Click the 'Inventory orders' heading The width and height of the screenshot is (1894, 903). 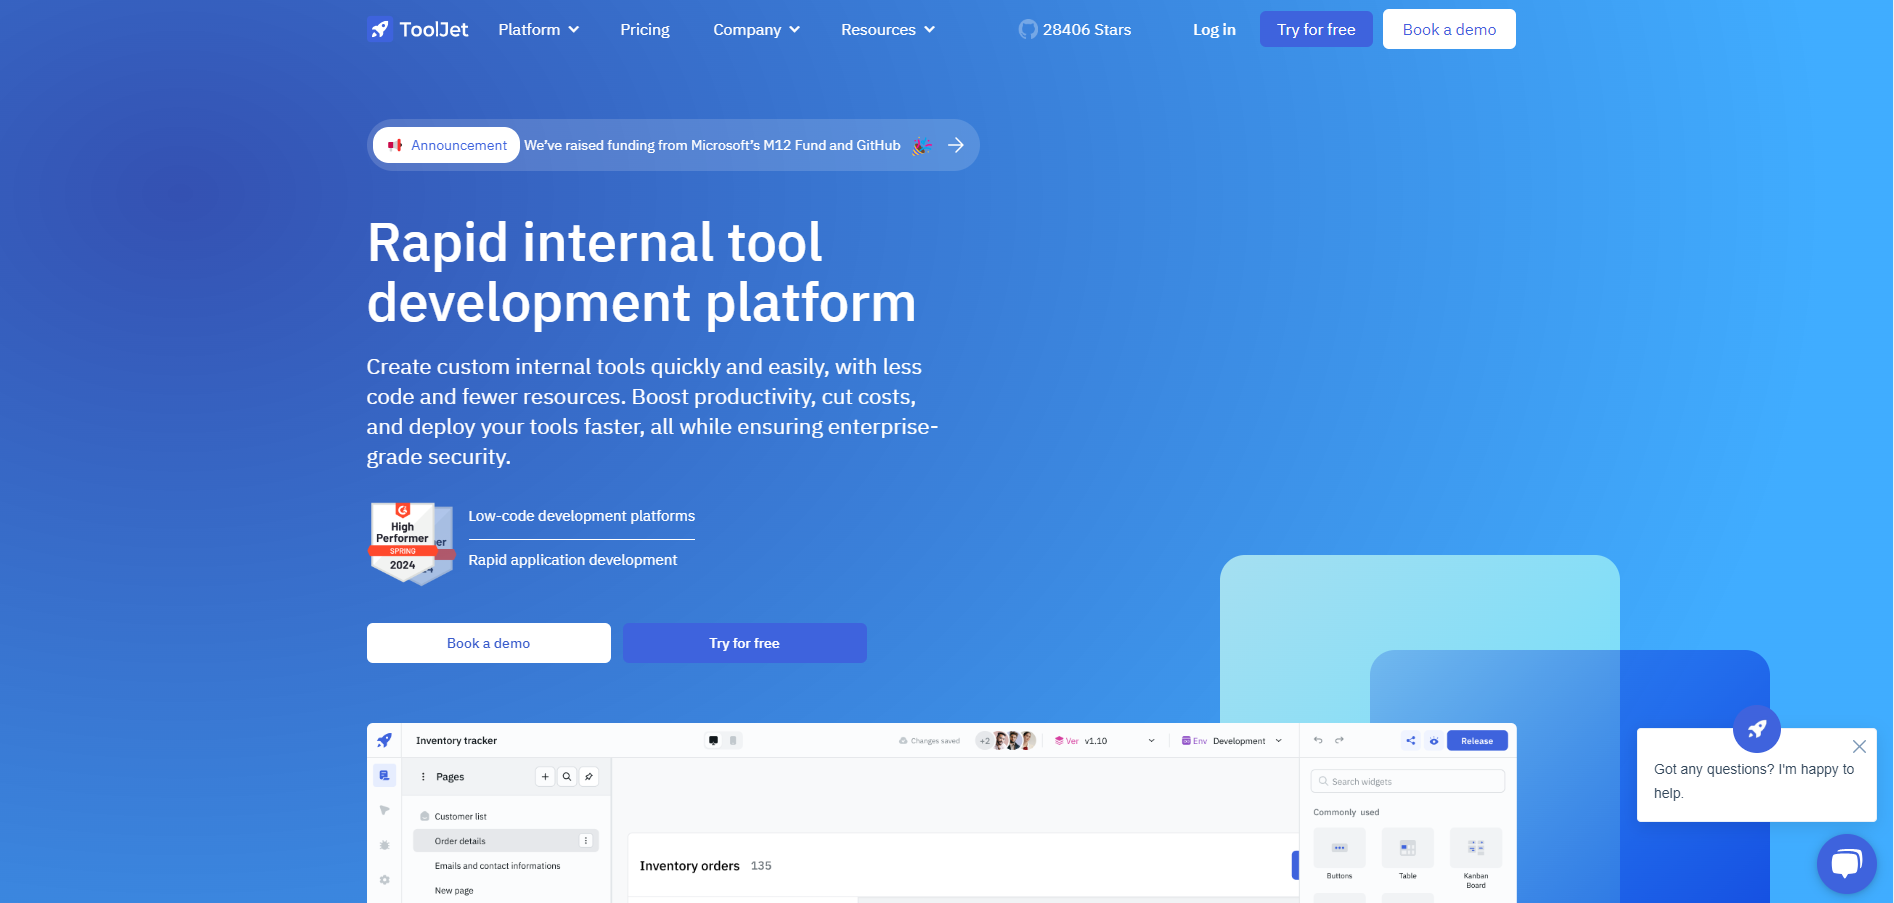[x=690, y=866]
